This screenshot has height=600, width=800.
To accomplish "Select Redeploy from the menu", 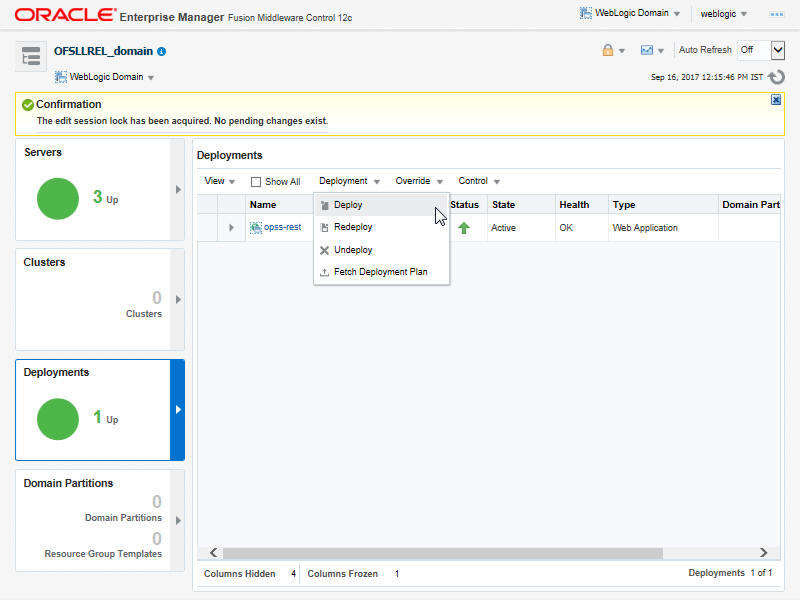I will coord(353,227).
